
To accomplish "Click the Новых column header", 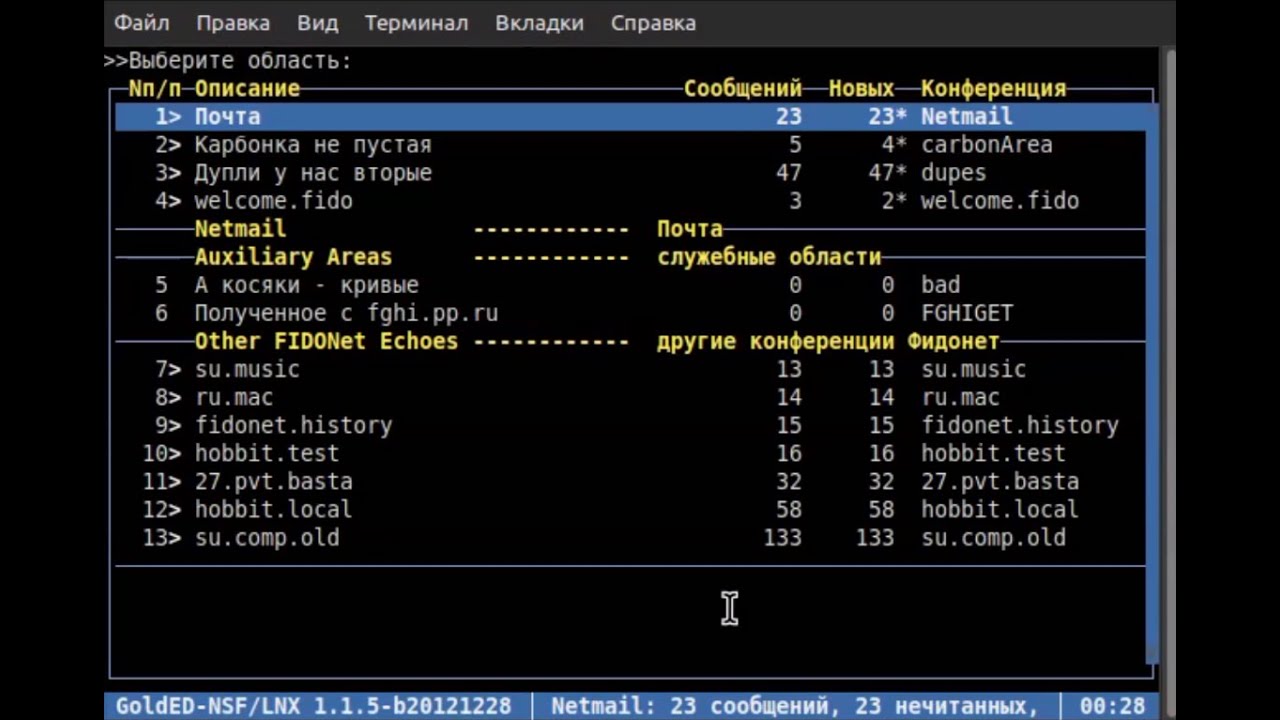I will tap(861, 88).
